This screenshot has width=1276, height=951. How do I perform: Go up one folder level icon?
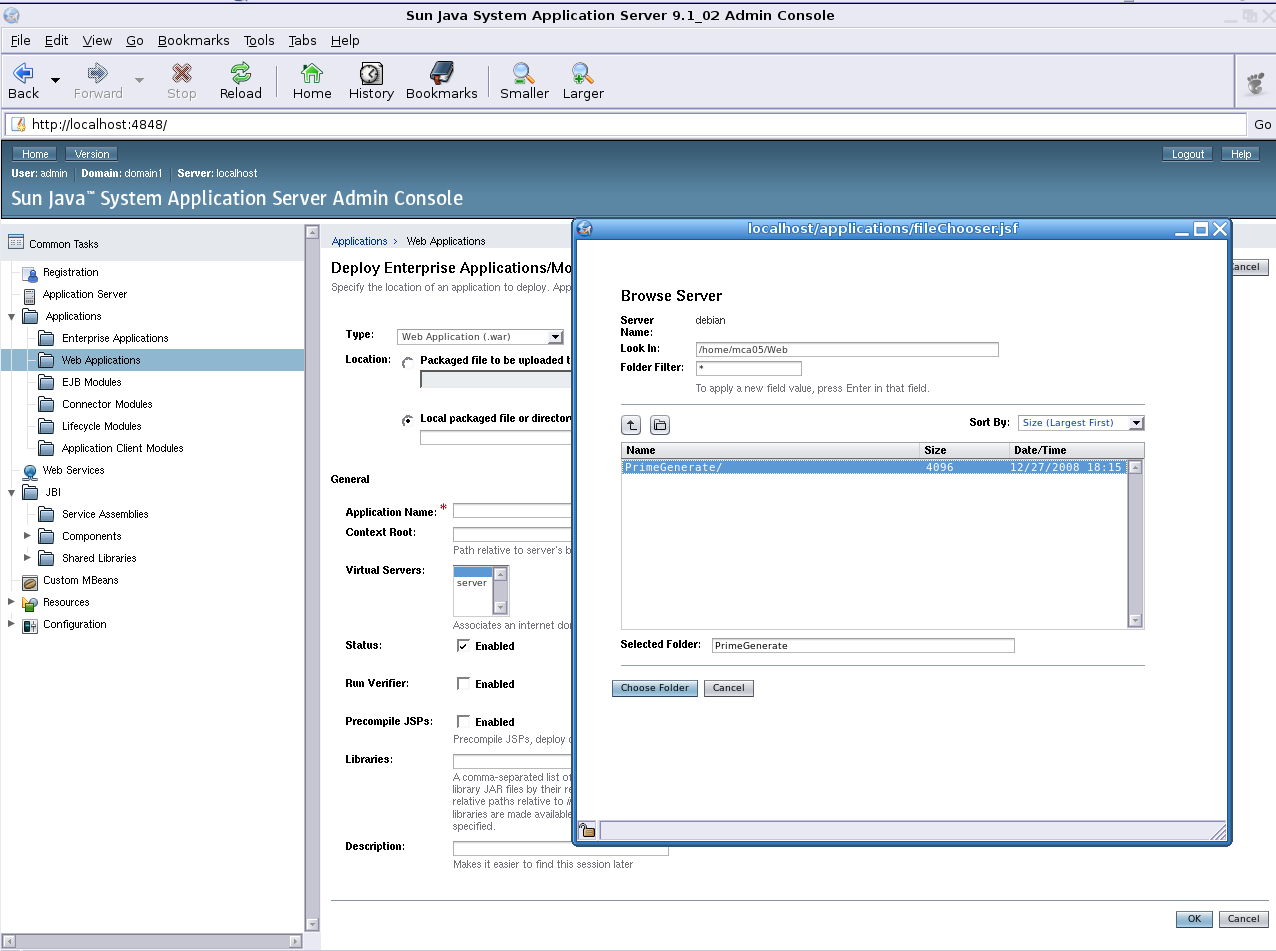point(631,425)
